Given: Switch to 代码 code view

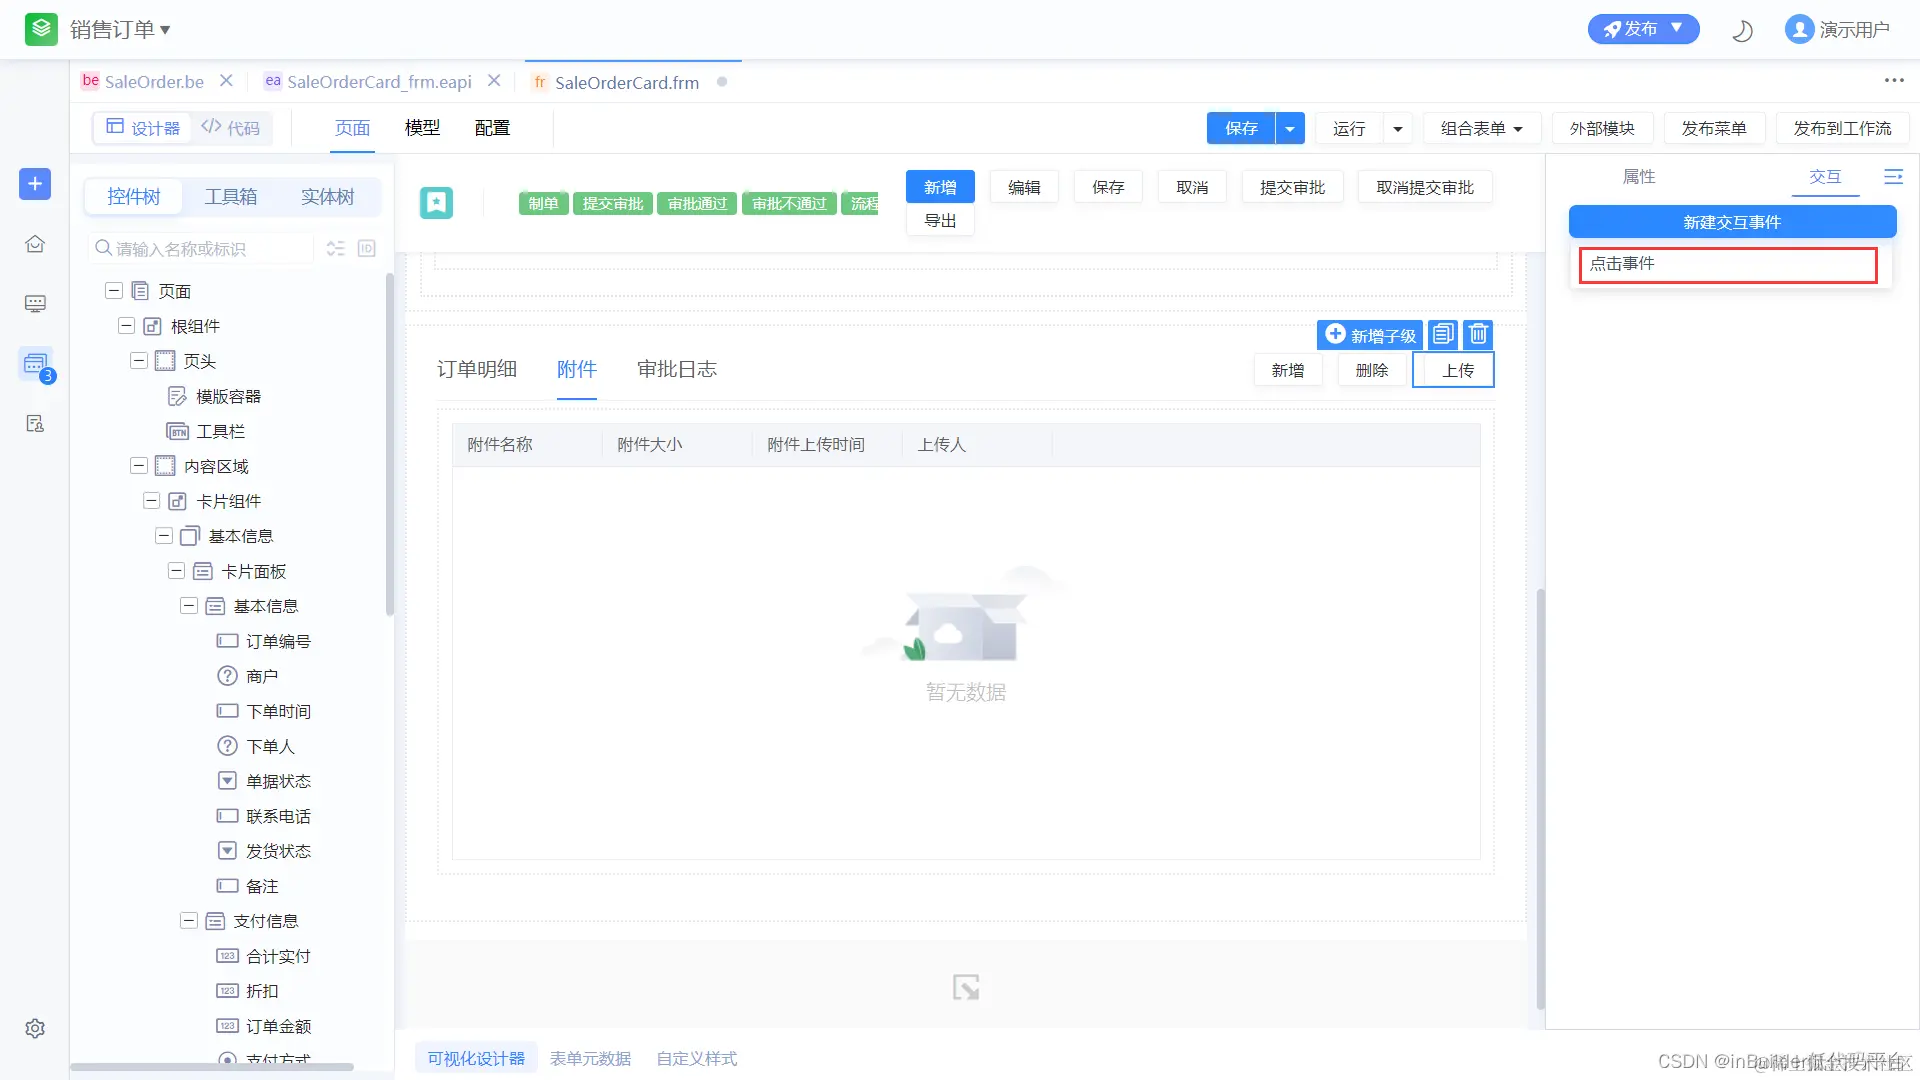Looking at the screenshot, I should pyautogui.click(x=231, y=128).
